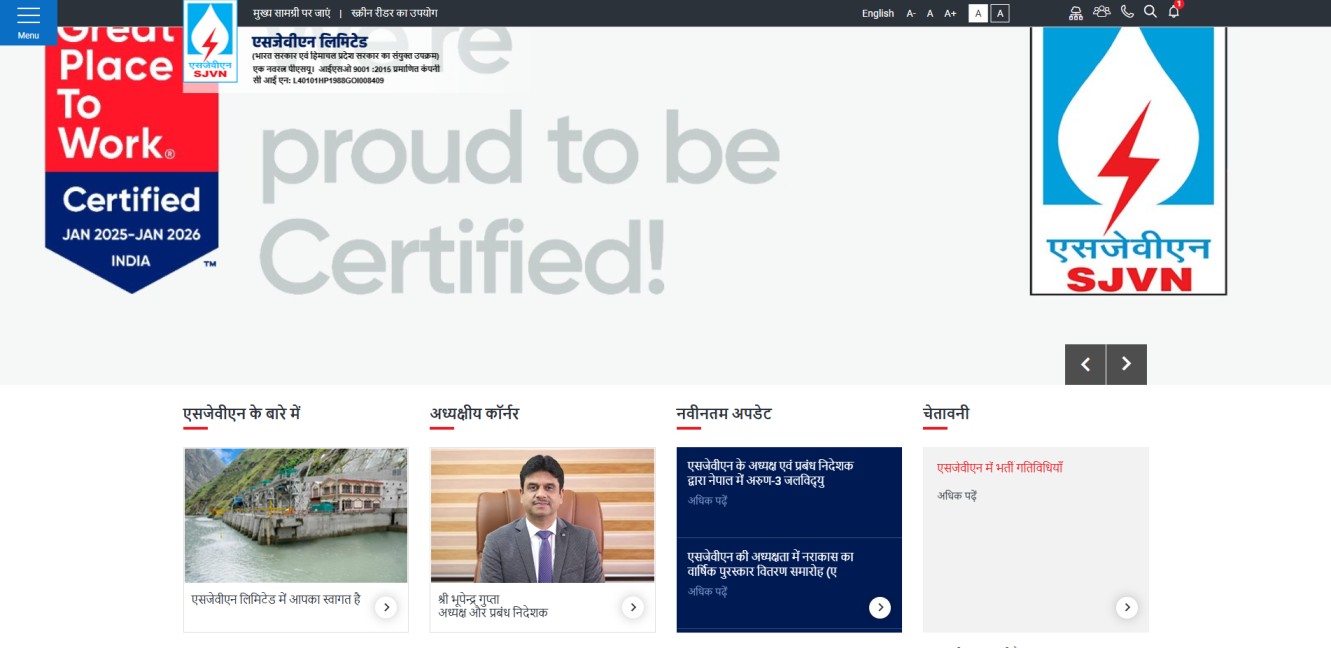Switch to dark contrast theme
This screenshot has width=1331, height=648.
[x=998, y=13]
